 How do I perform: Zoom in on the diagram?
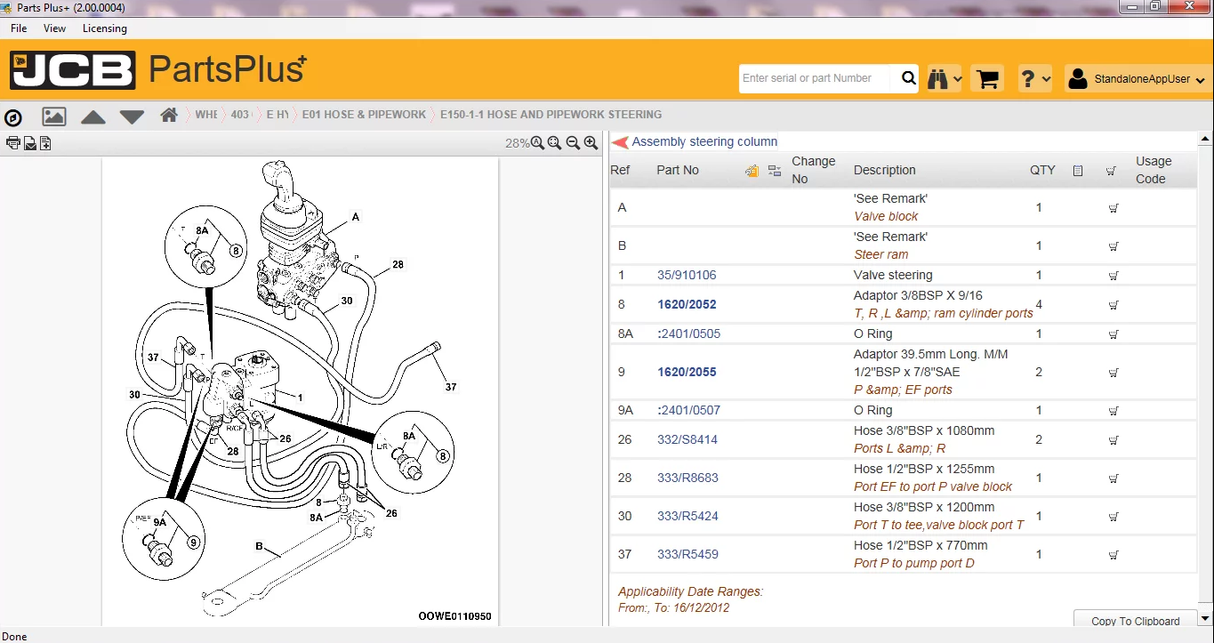591,143
